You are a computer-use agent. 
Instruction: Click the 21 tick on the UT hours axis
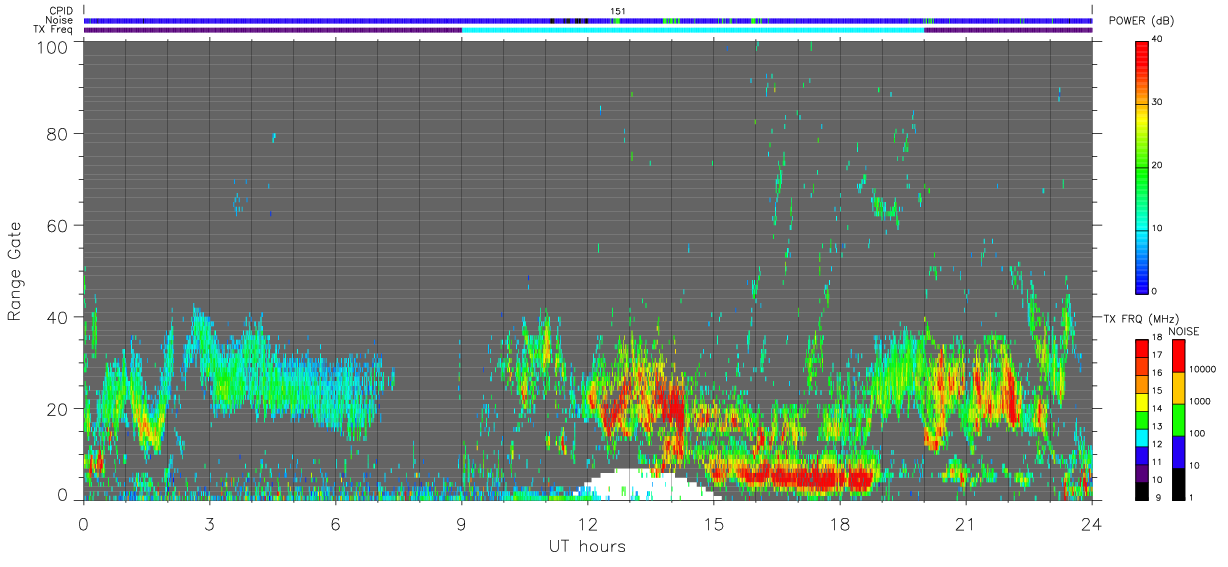click(965, 524)
